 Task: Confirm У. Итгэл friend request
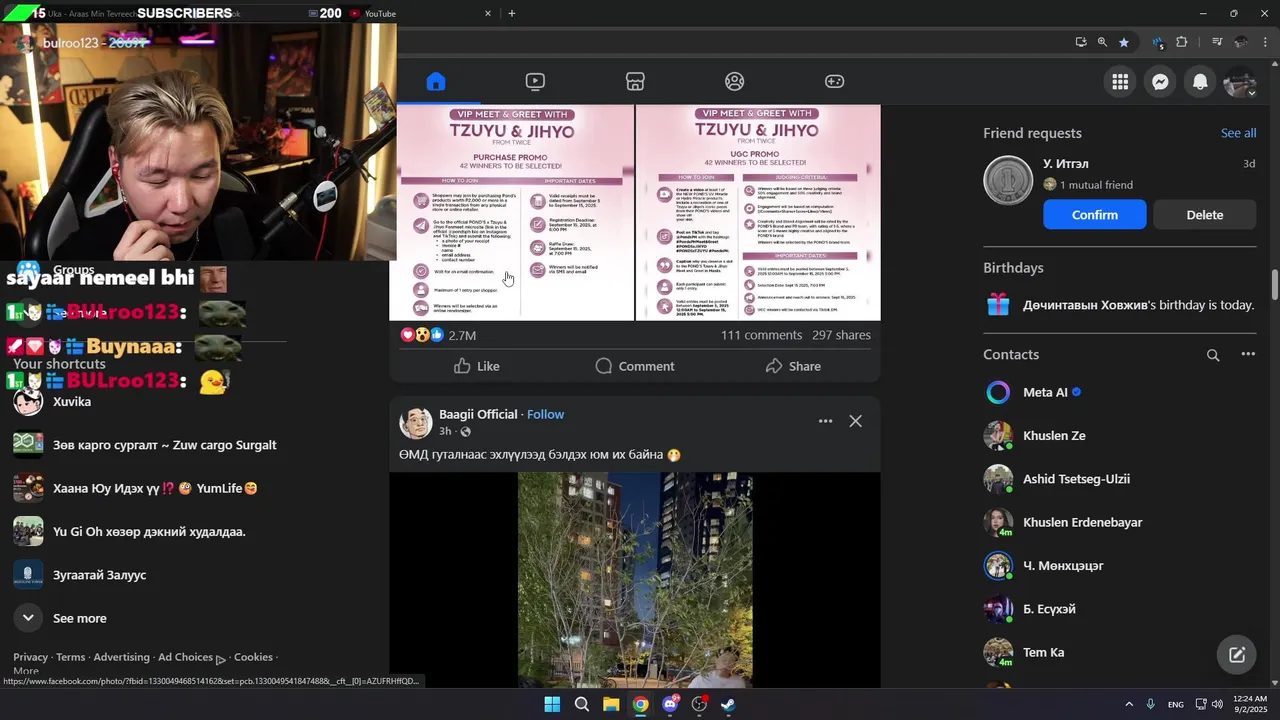(1095, 215)
